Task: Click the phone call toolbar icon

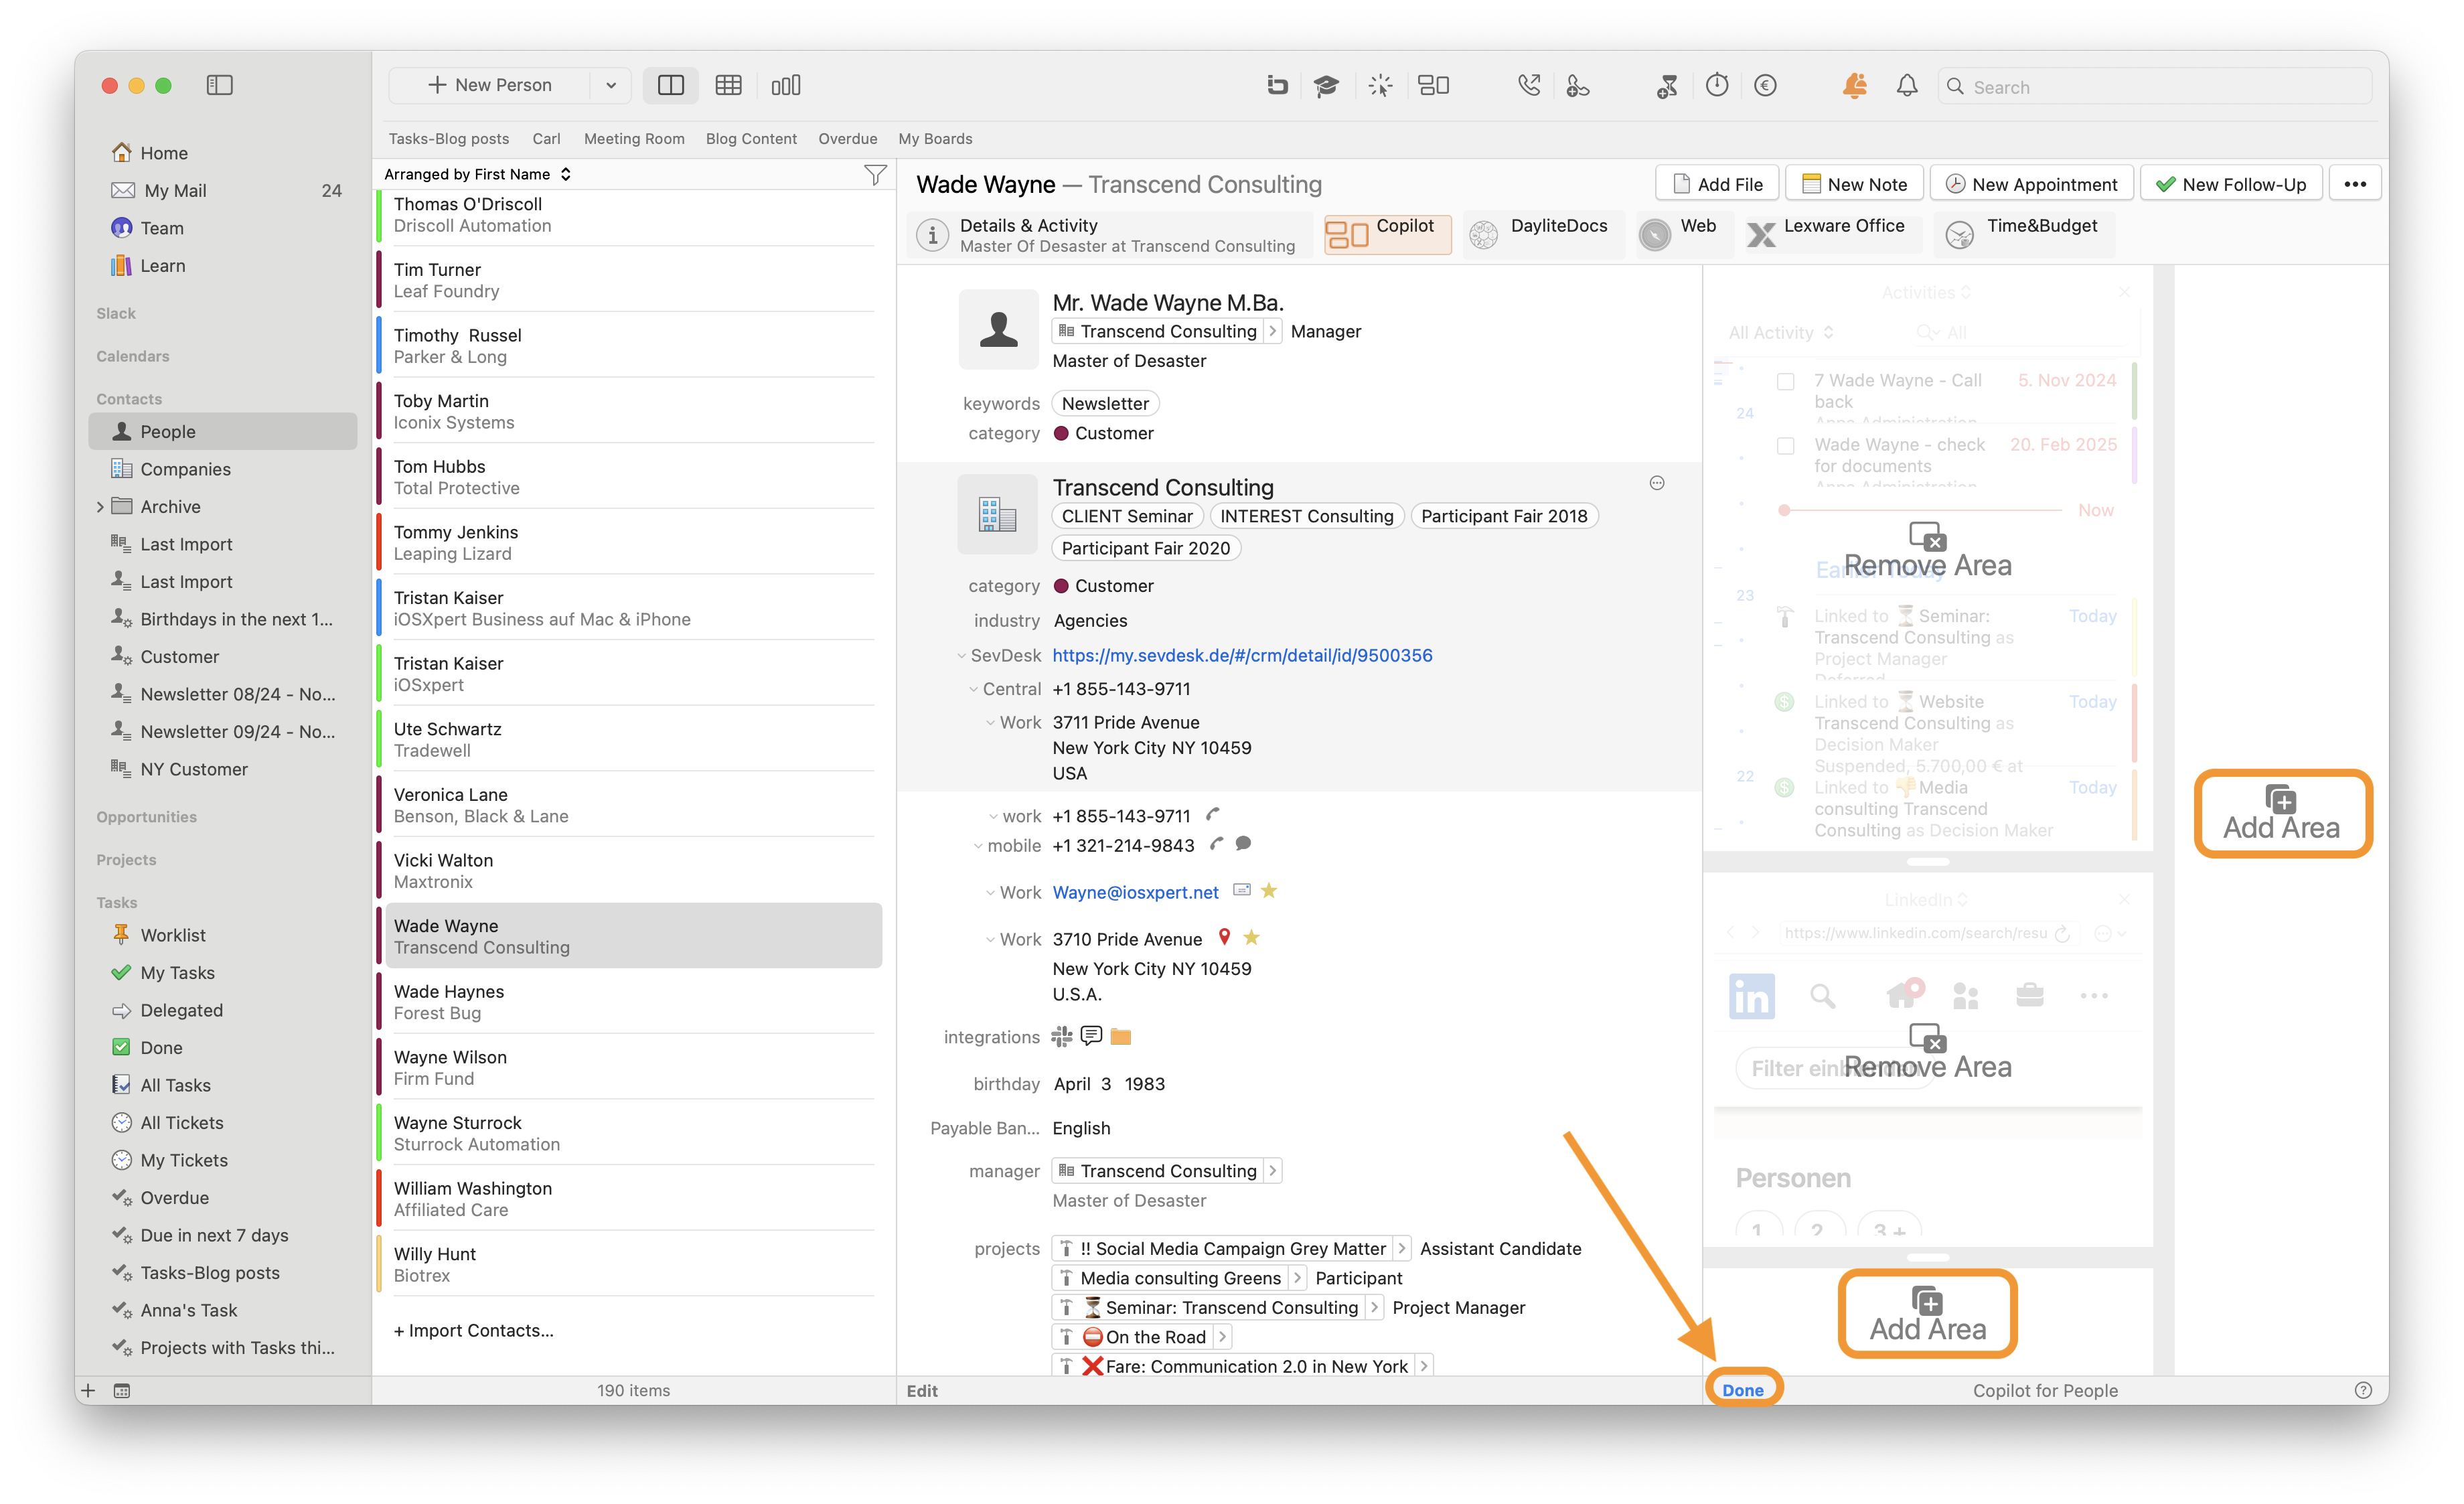Action: [x=1528, y=86]
